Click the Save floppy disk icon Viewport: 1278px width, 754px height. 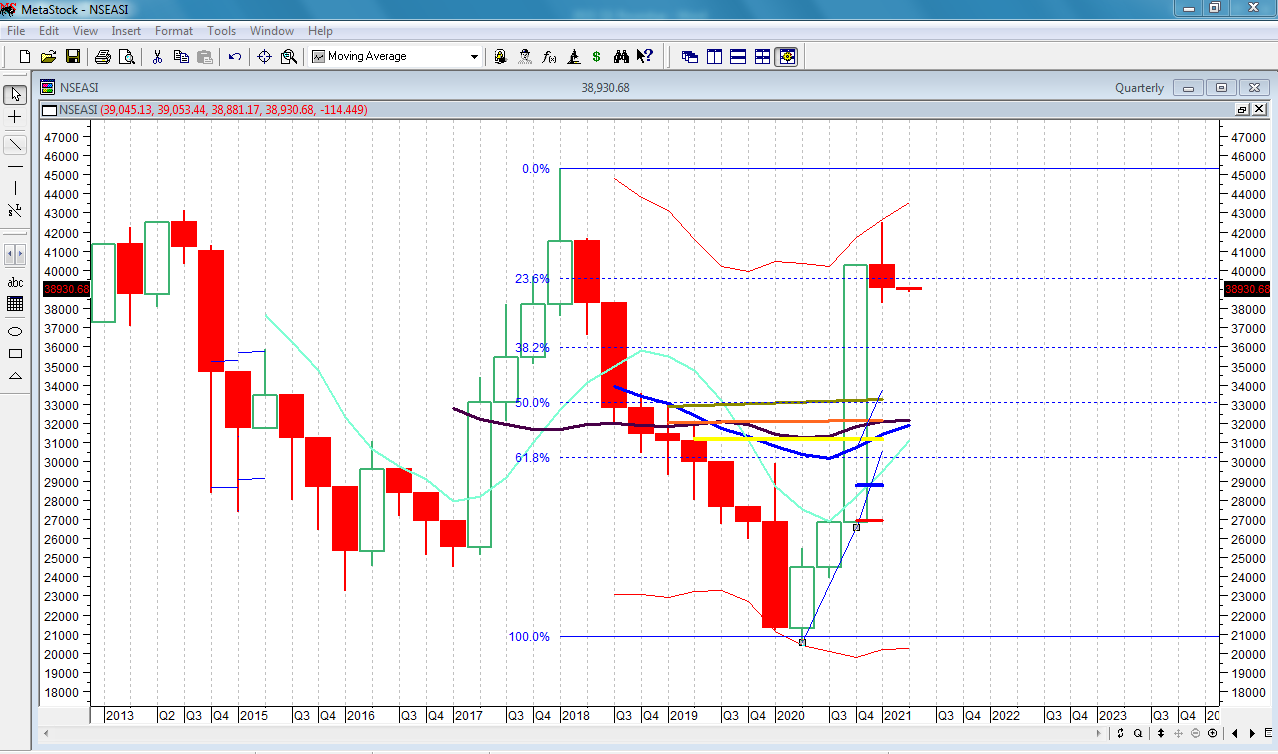pos(73,57)
